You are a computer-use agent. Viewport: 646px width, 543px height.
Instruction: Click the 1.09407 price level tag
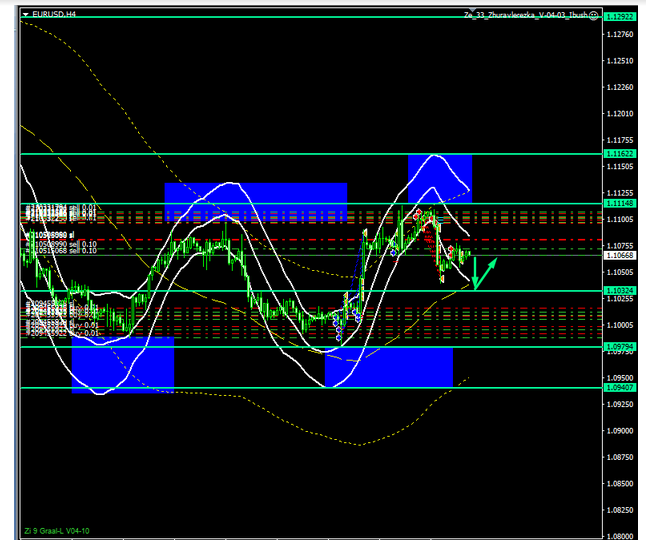[620, 387]
